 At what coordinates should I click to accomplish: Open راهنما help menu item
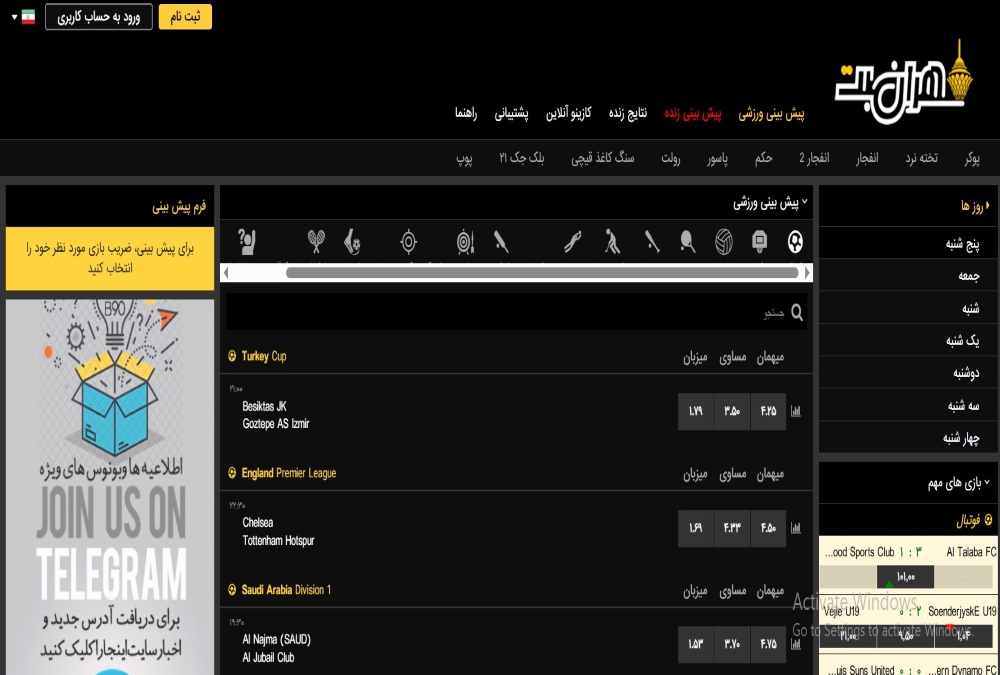(466, 113)
